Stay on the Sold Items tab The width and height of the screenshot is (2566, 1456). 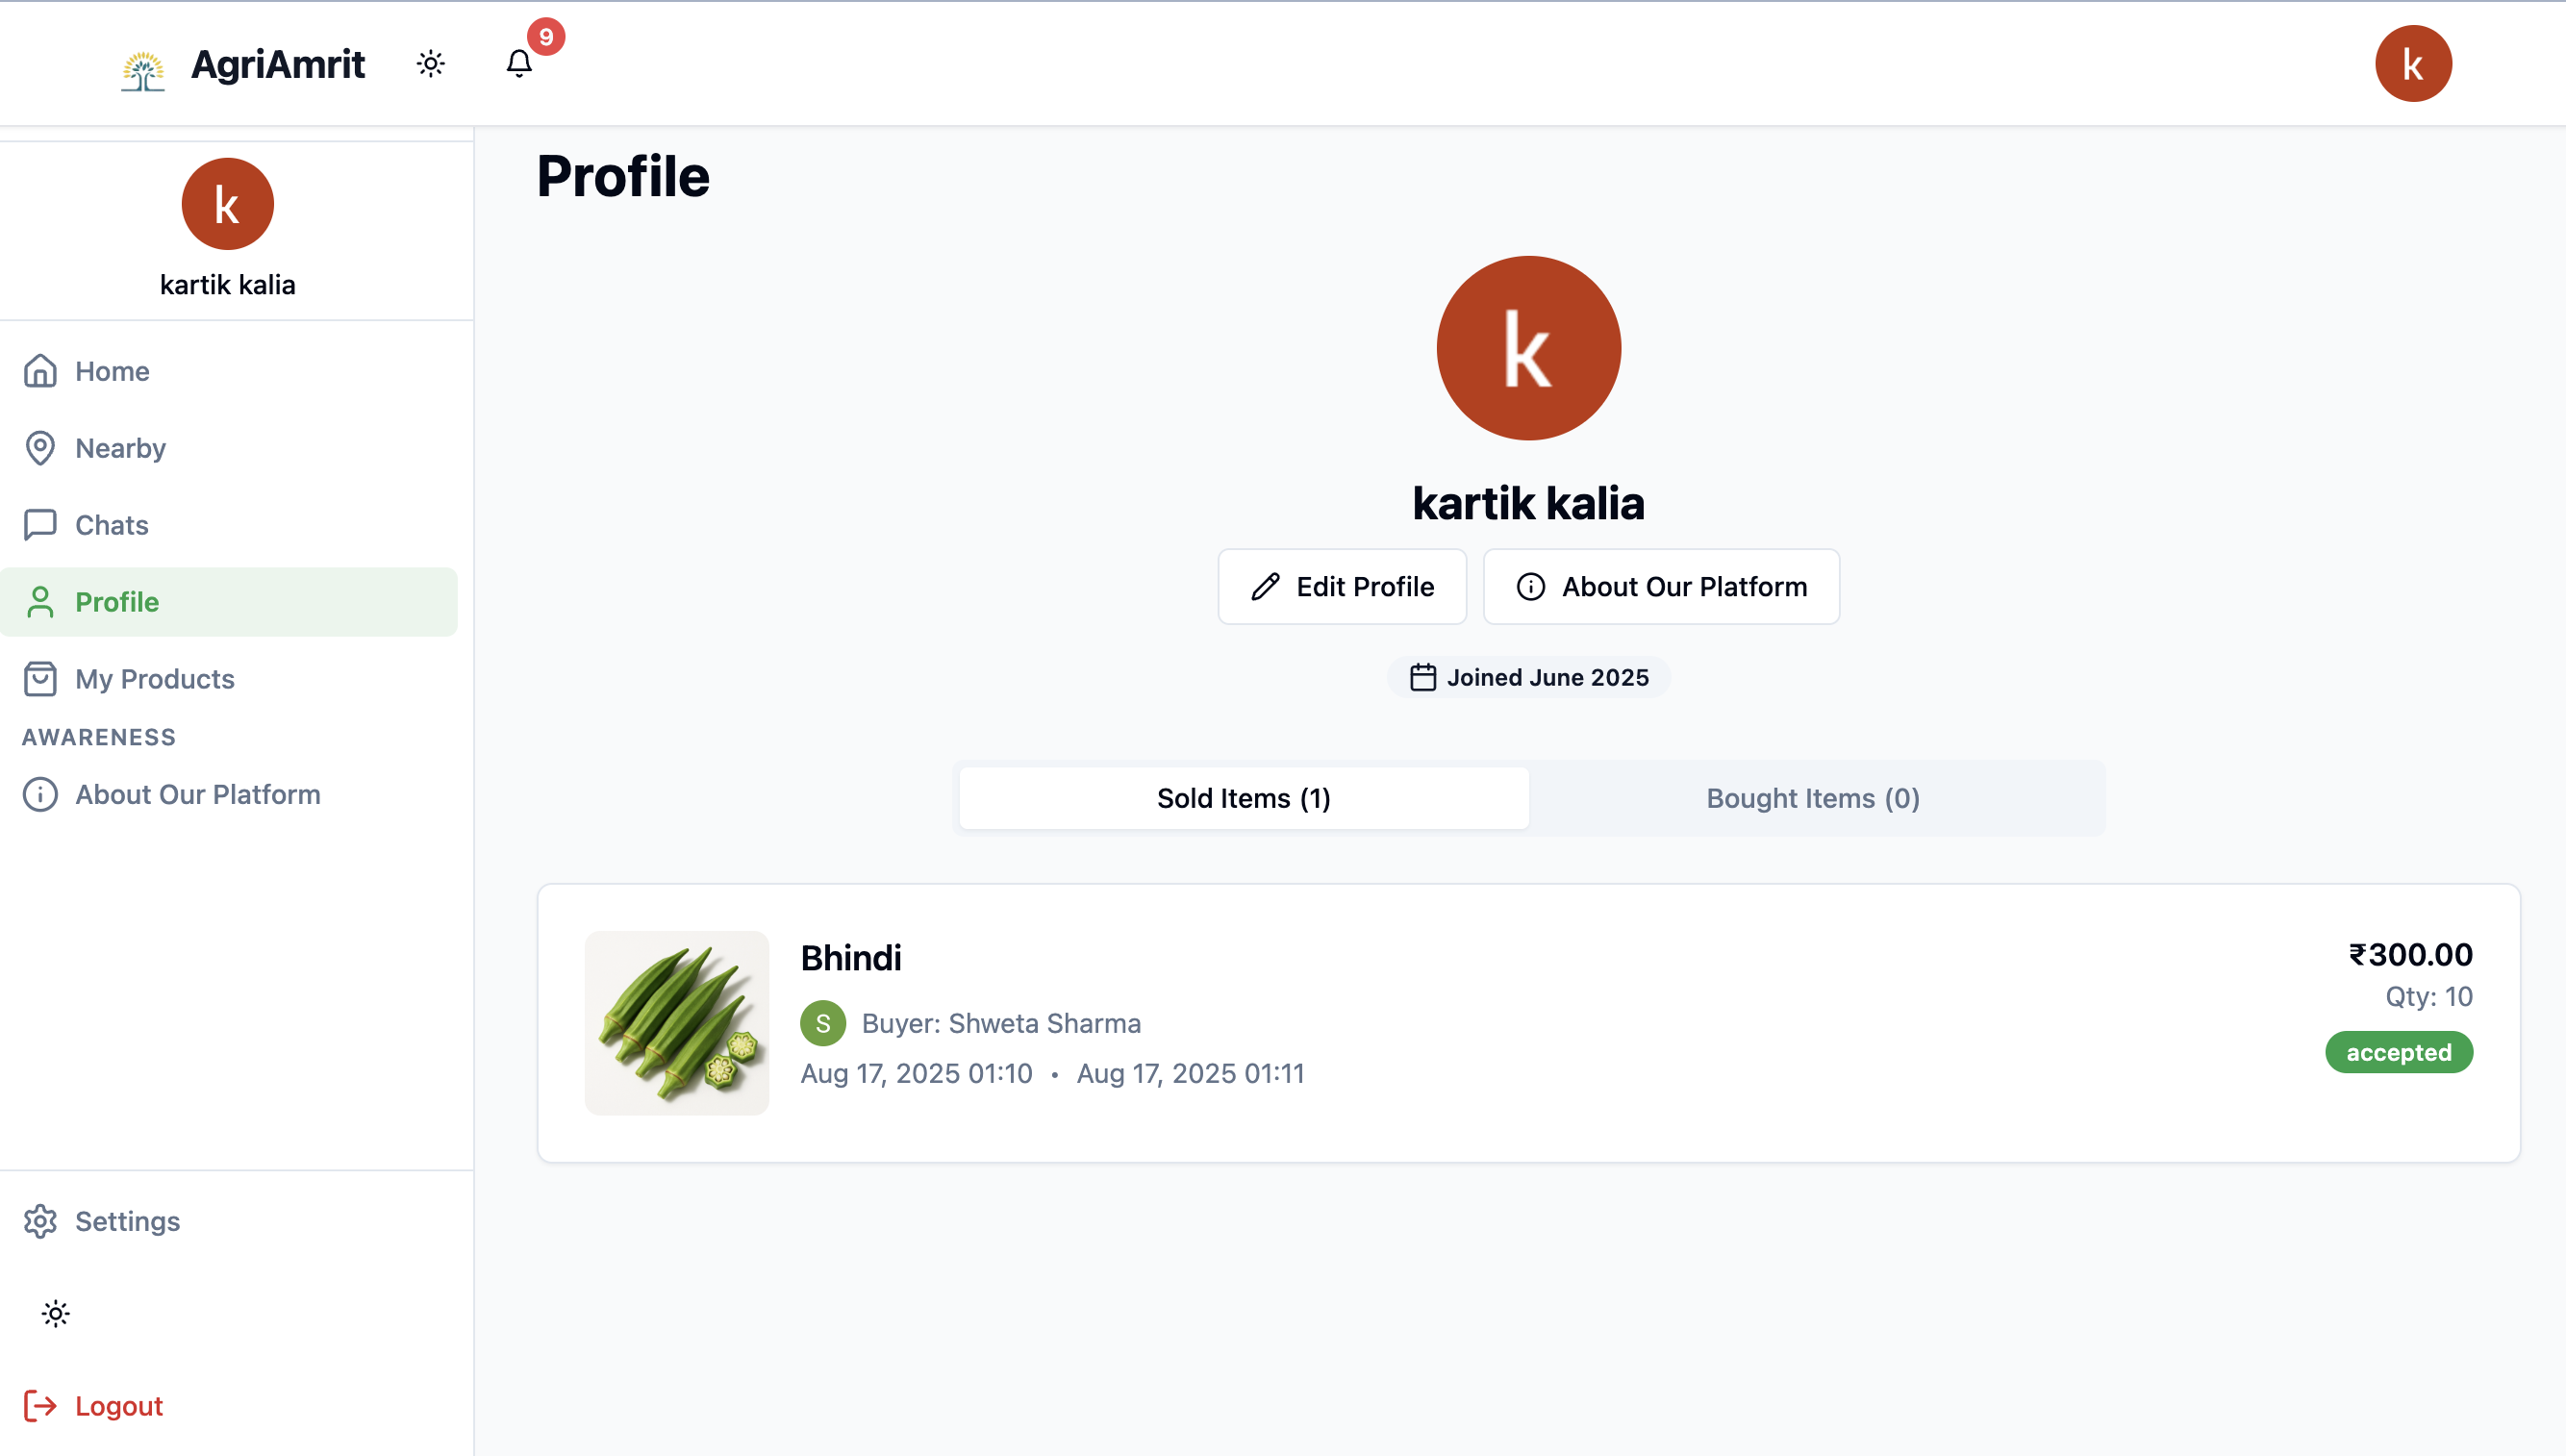click(x=1243, y=797)
